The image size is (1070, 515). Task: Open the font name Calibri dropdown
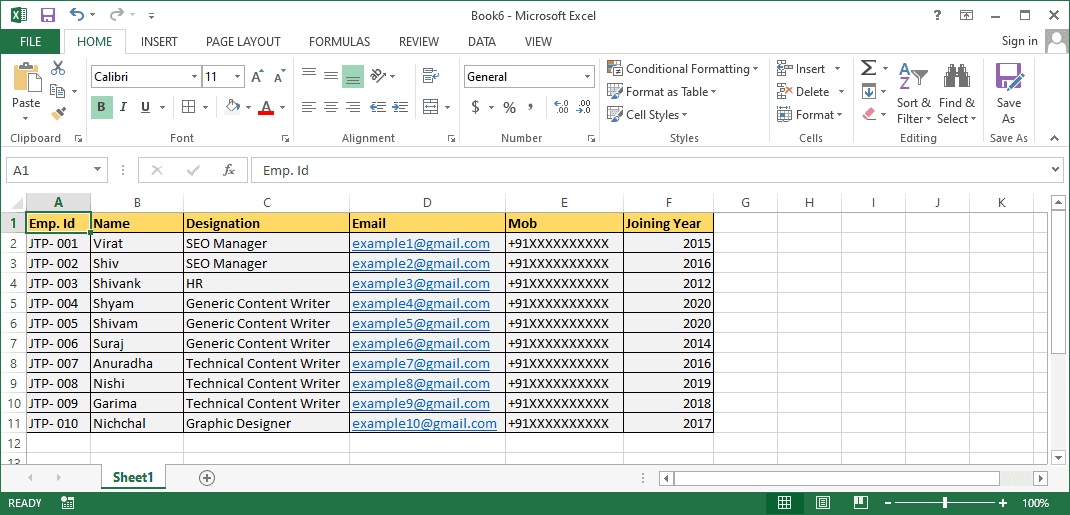(x=194, y=76)
